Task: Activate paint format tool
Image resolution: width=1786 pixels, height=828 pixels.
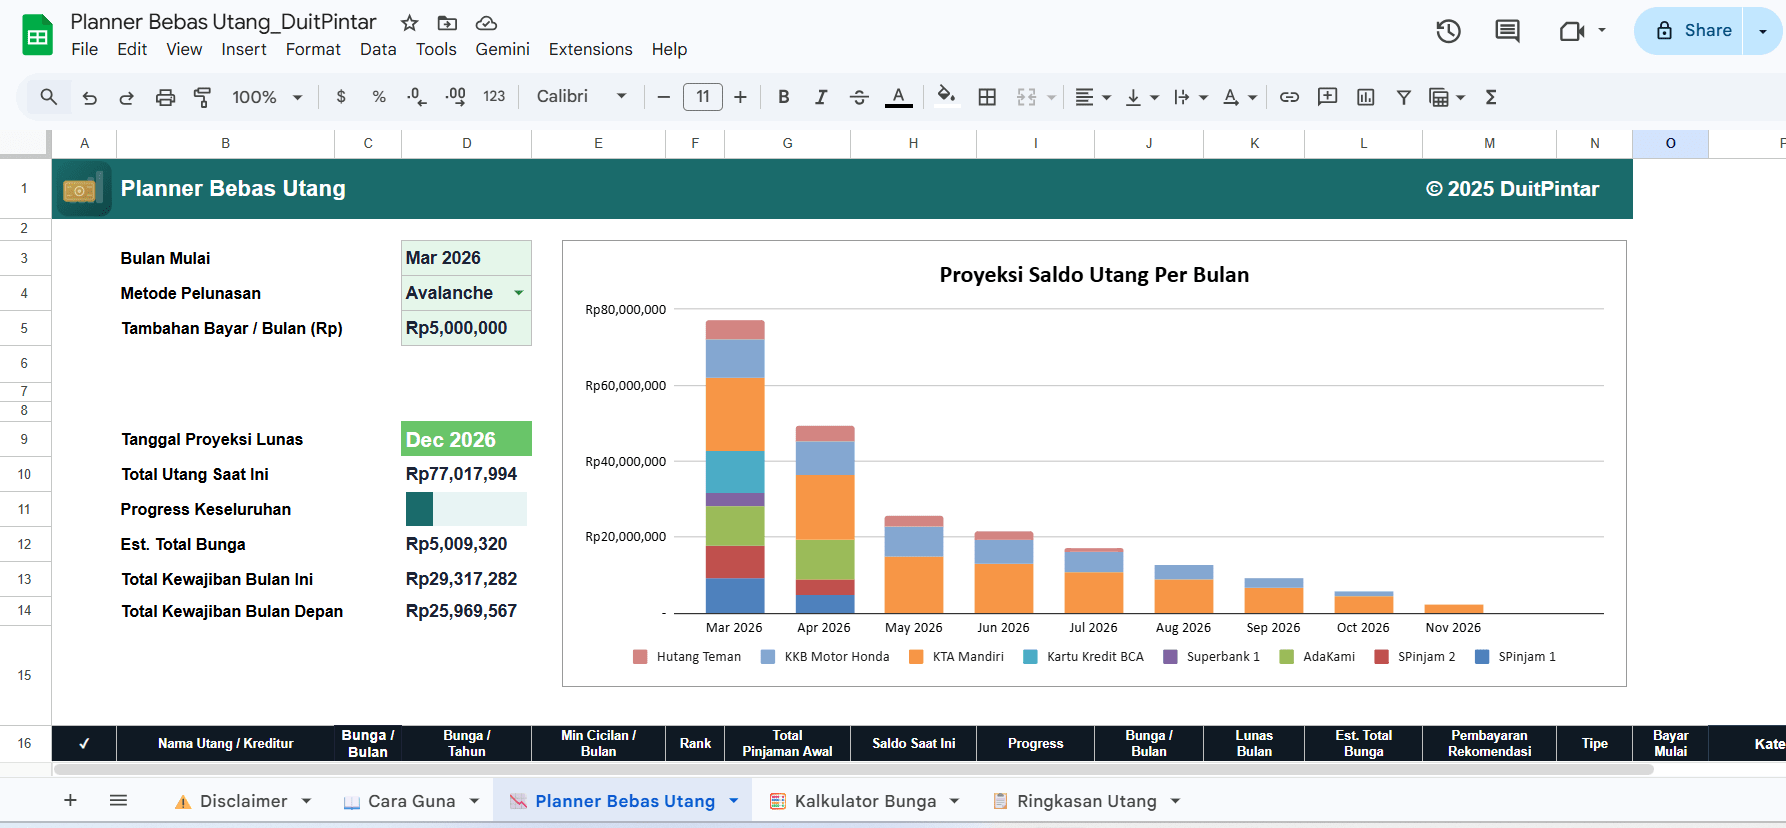Action: [x=203, y=97]
